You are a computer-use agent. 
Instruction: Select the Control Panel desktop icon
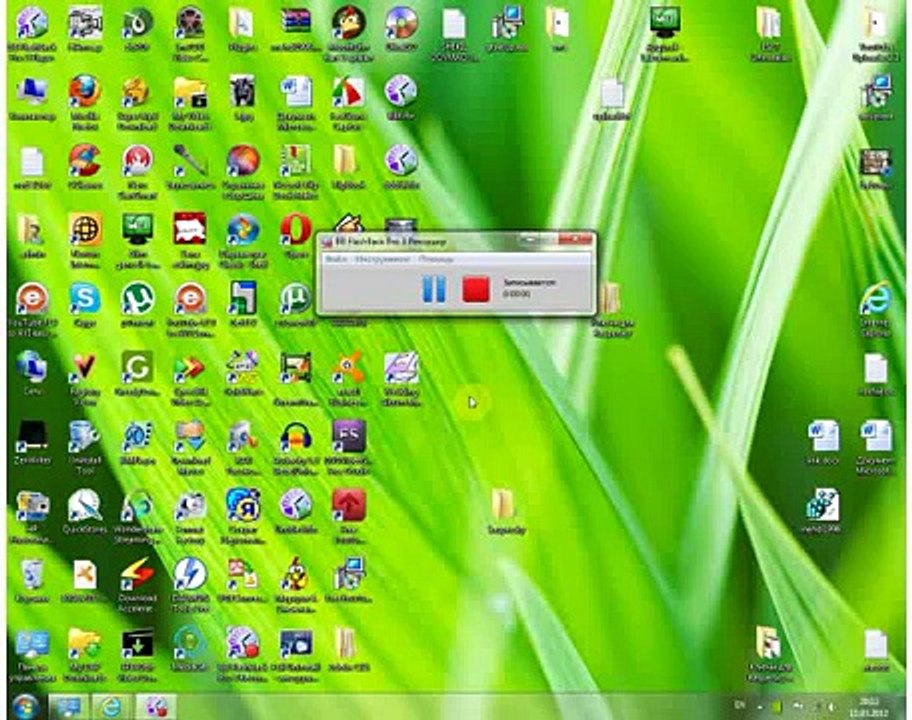32,654
